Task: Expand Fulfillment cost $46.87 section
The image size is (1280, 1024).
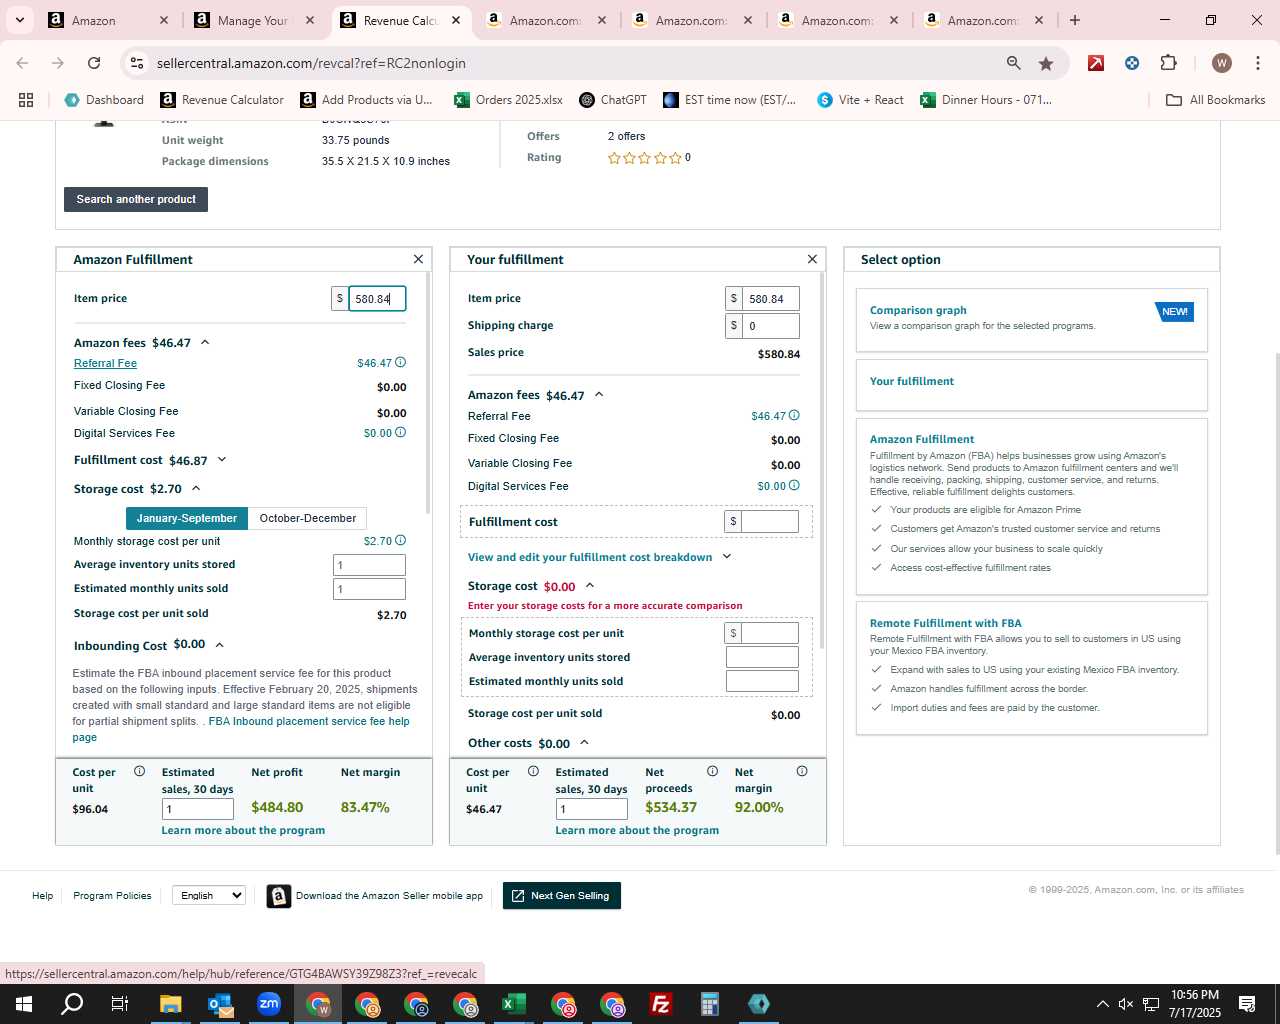Action: [222, 460]
